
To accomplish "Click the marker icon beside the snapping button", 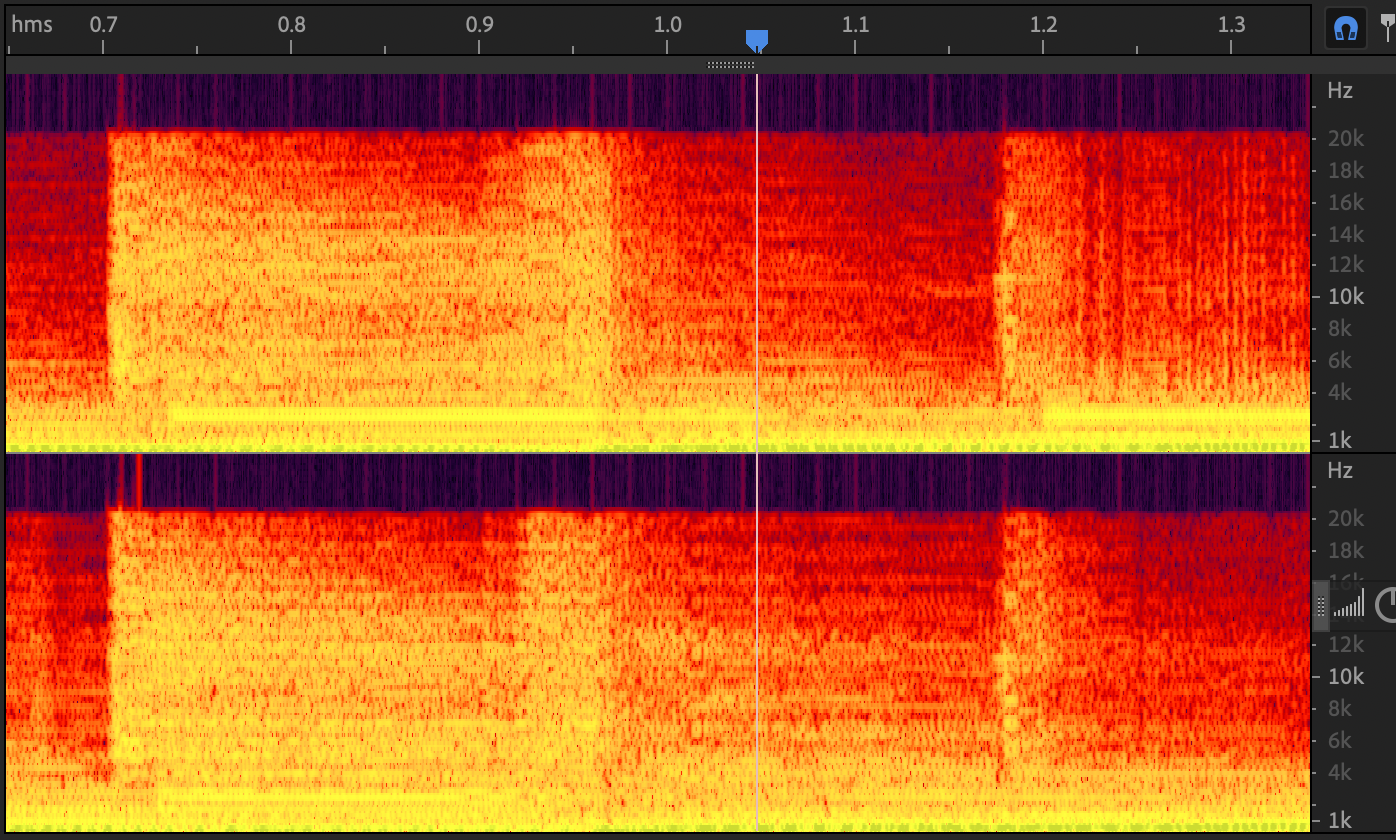I will tap(1388, 27).
